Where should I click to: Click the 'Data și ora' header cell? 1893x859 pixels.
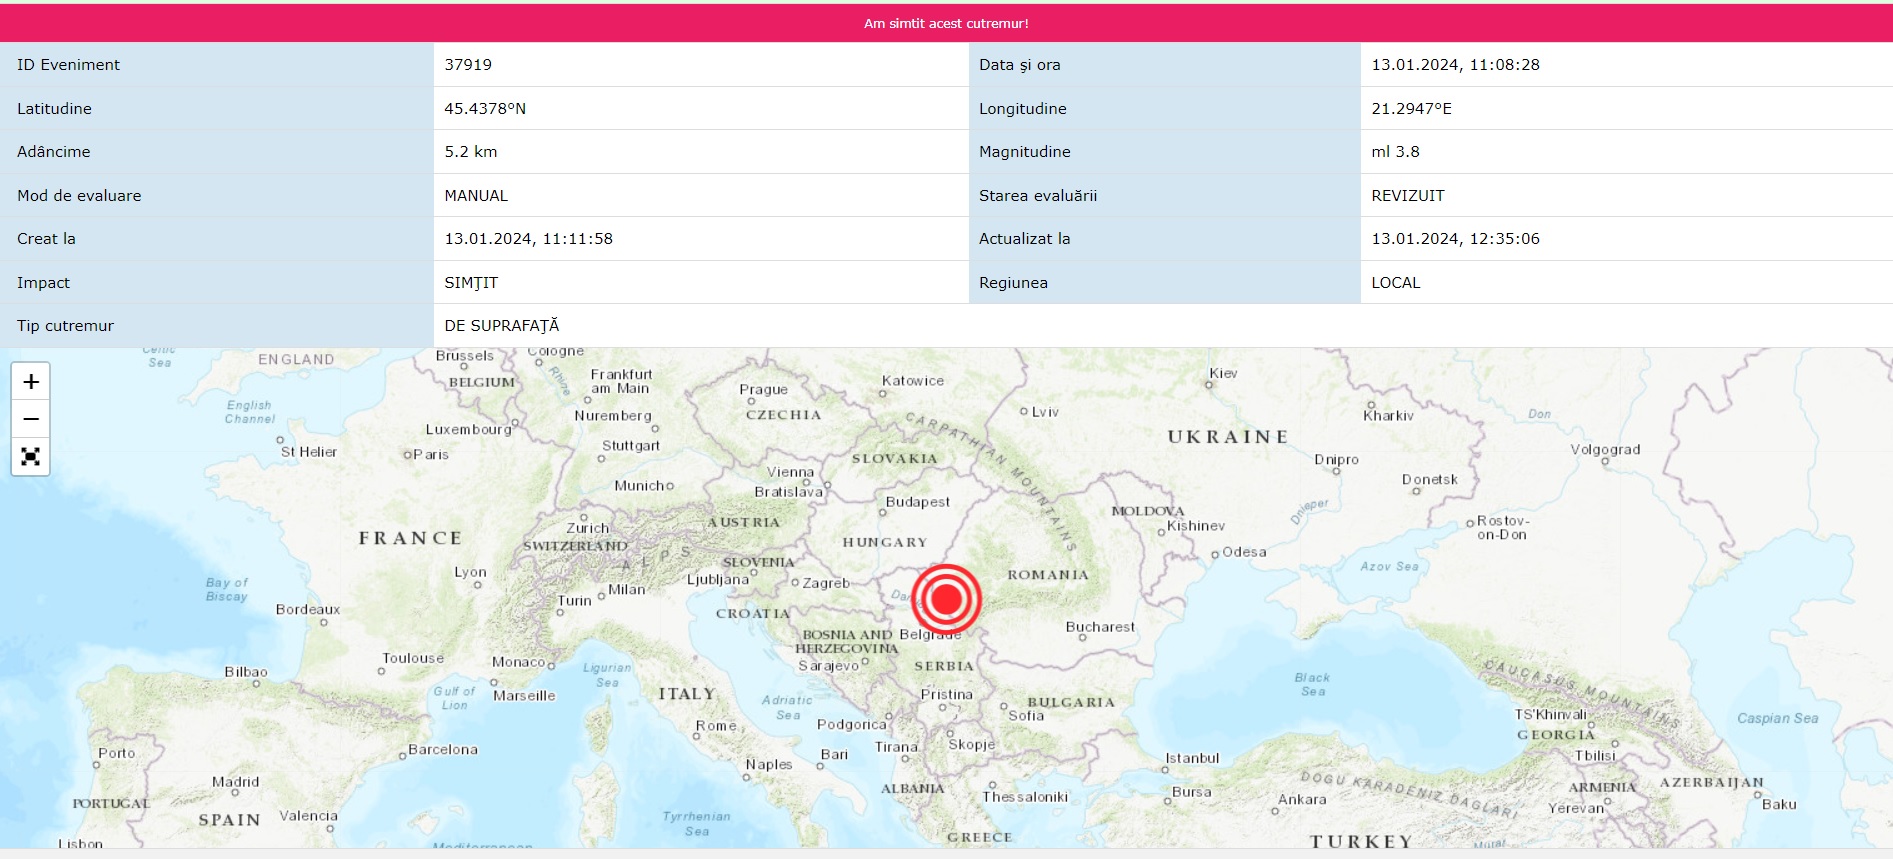pos(1019,65)
